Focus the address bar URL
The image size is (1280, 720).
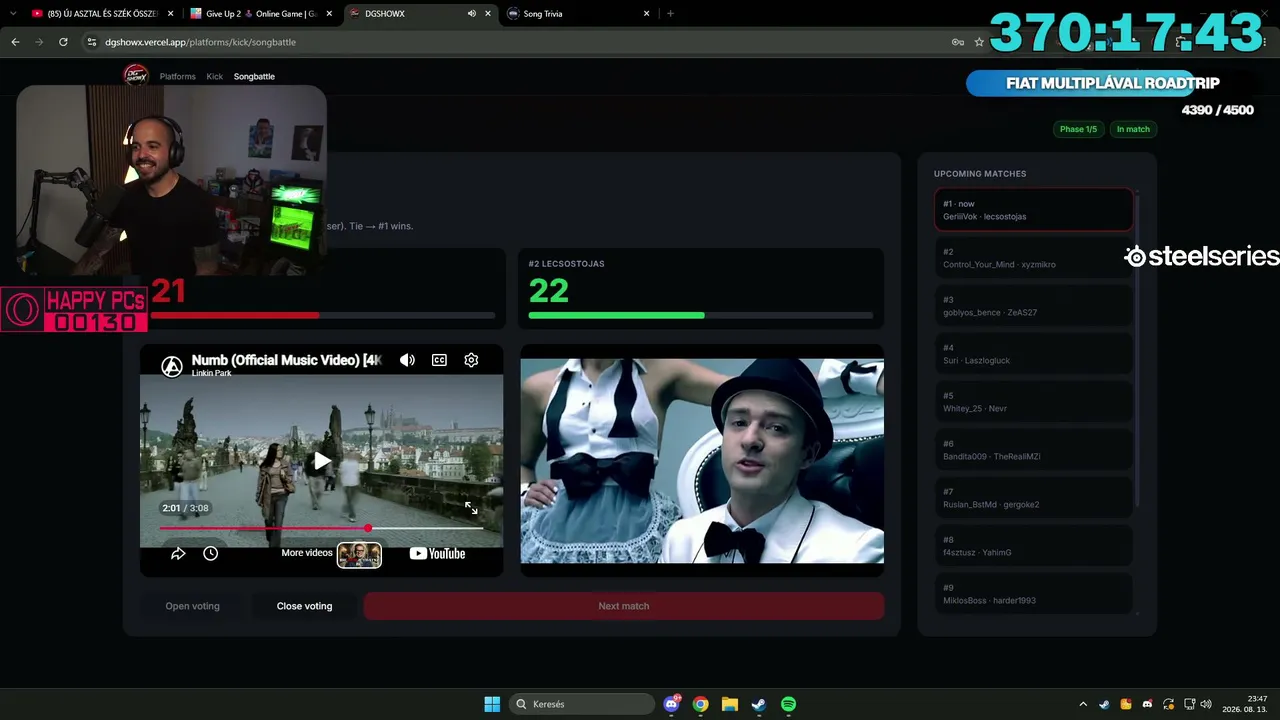[x=200, y=42]
